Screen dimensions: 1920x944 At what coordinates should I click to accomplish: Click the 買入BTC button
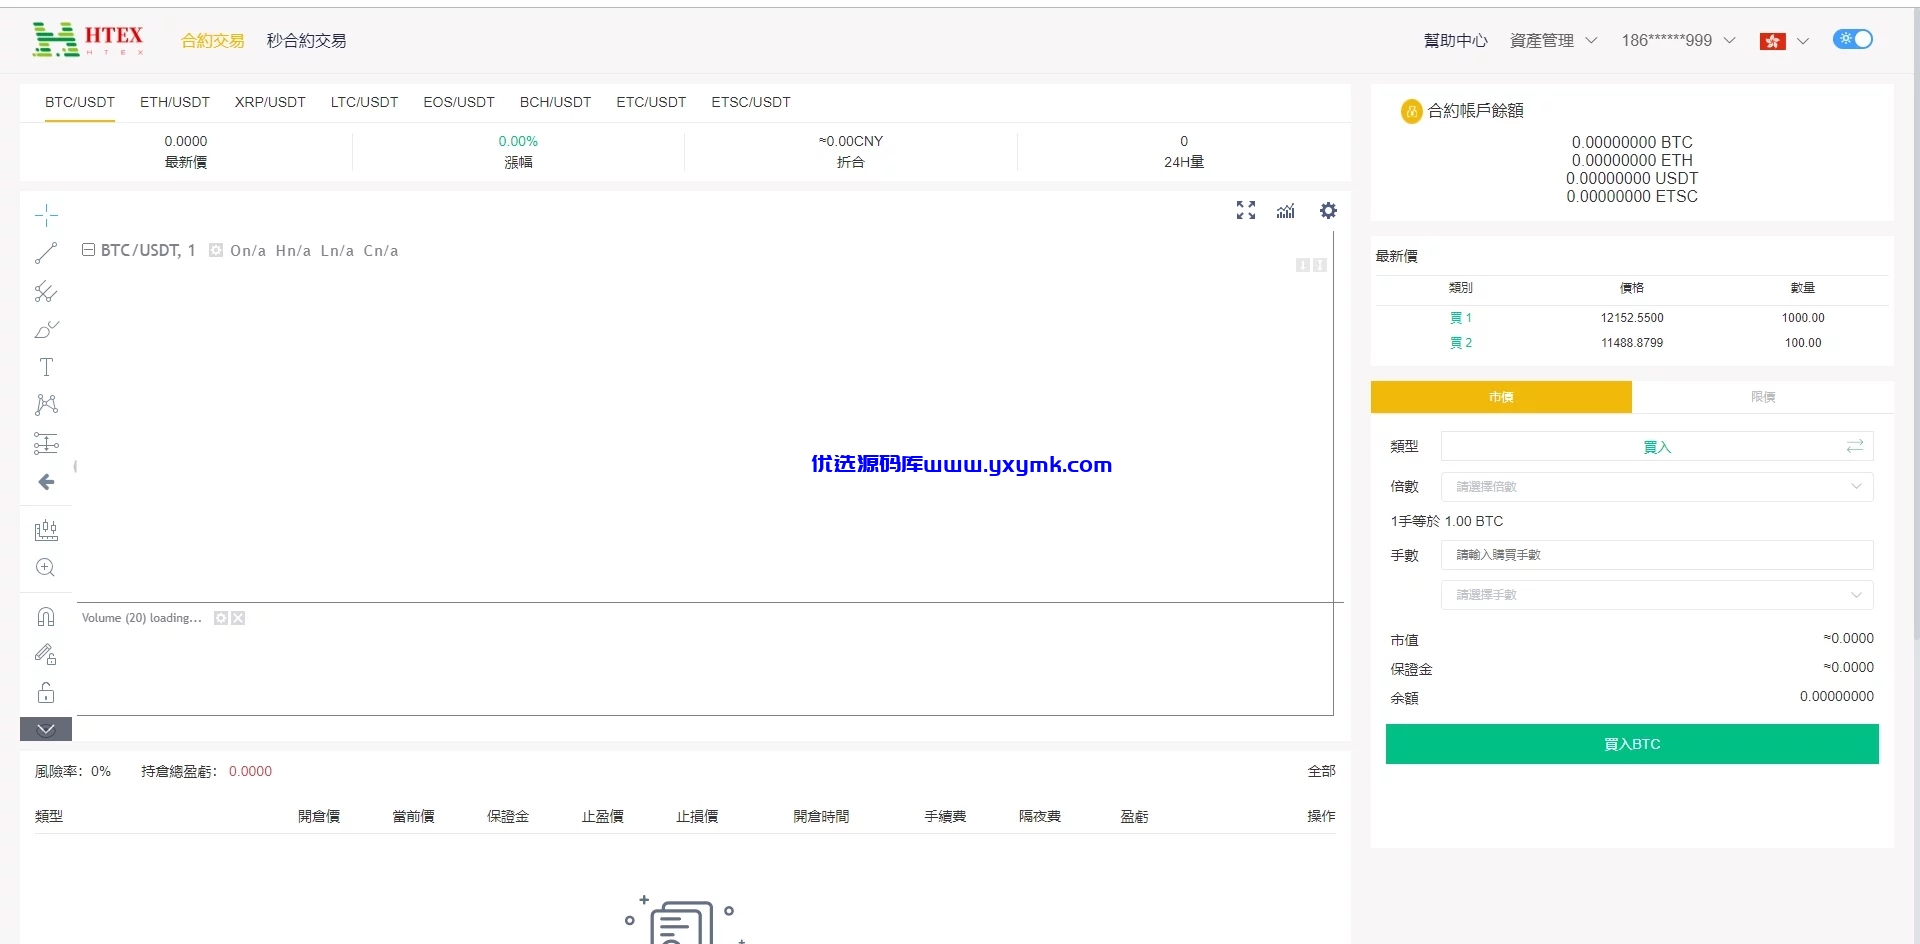pyautogui.click(x=1632, y=744)
